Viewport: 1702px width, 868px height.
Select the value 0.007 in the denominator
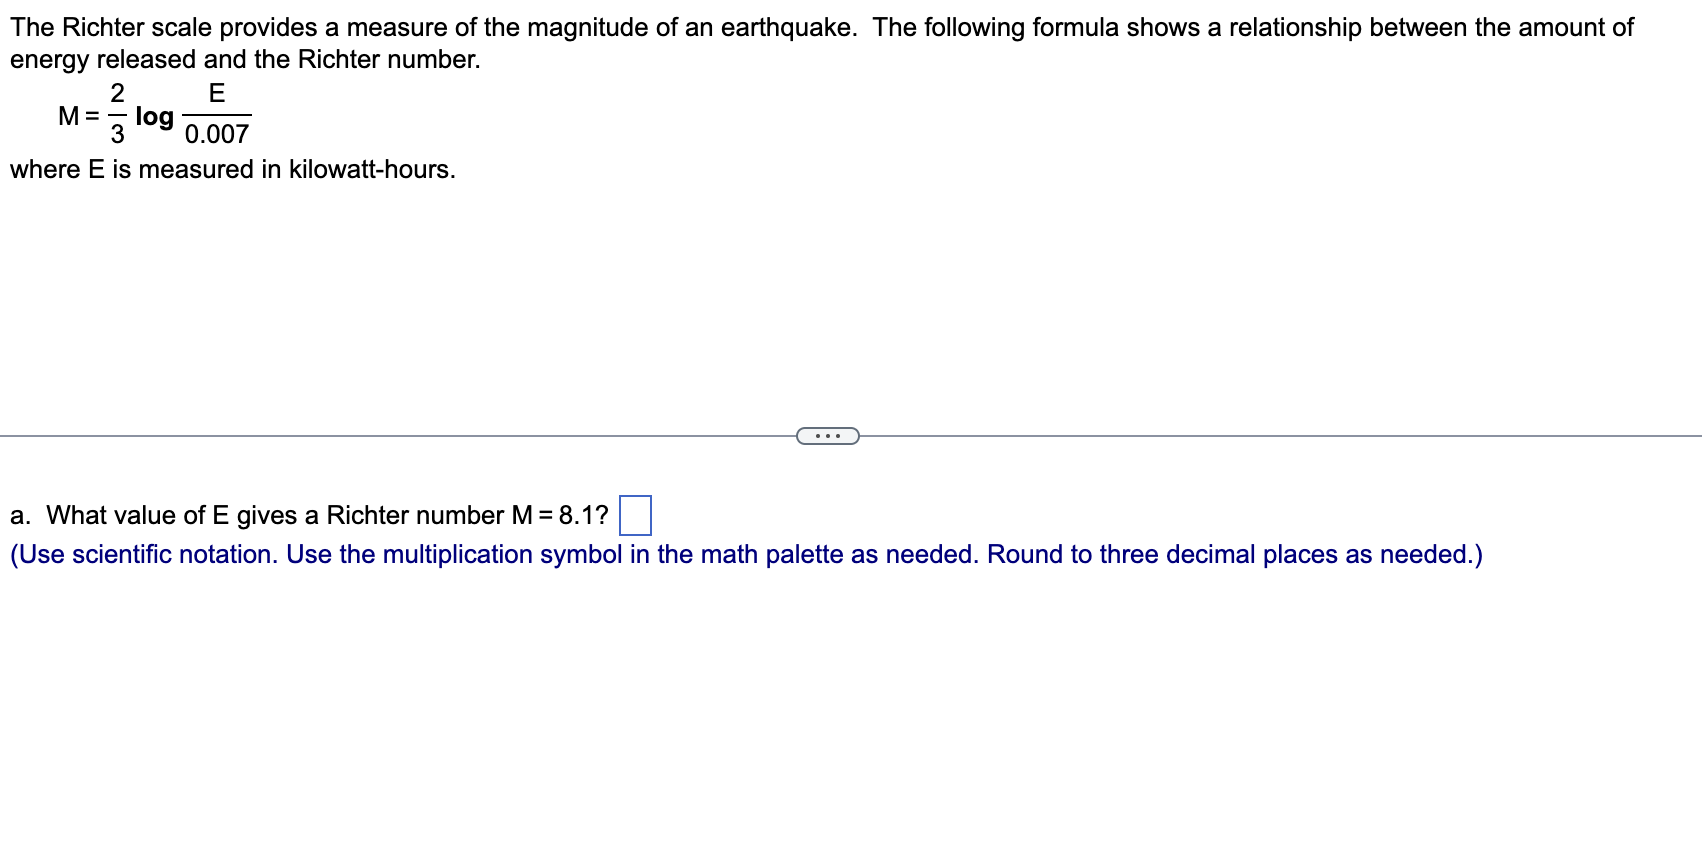coord(216,135)
